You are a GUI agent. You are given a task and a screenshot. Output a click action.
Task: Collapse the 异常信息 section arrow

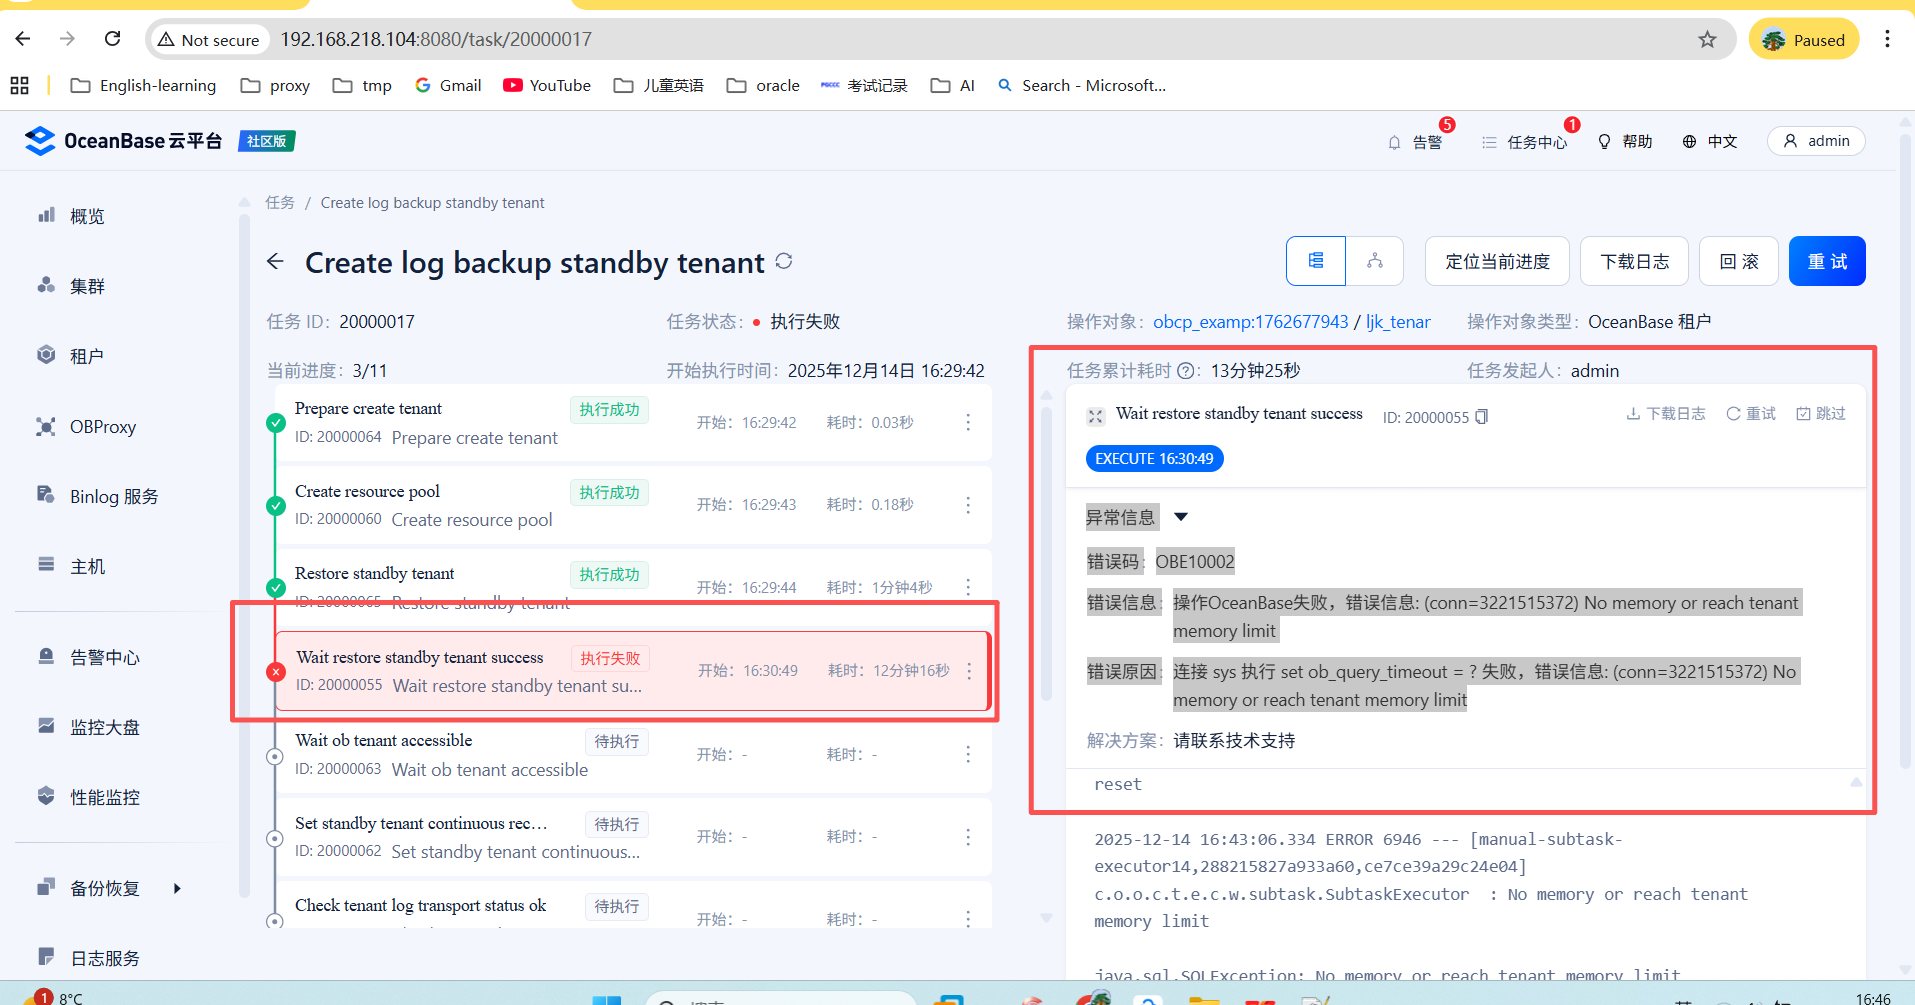(1181, 517)
